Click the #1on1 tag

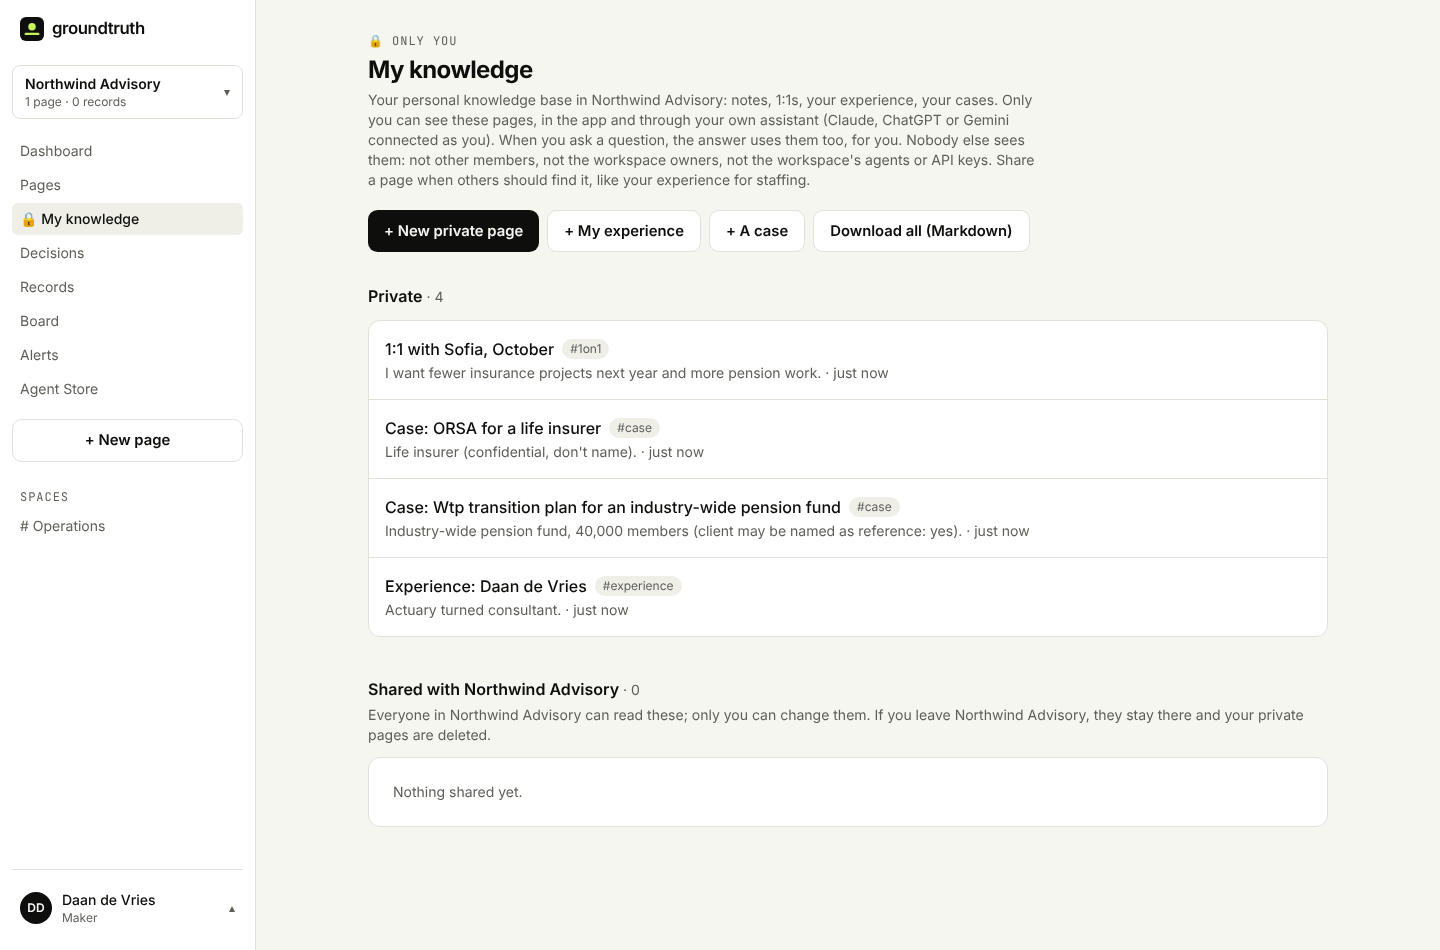pos(585,349)
